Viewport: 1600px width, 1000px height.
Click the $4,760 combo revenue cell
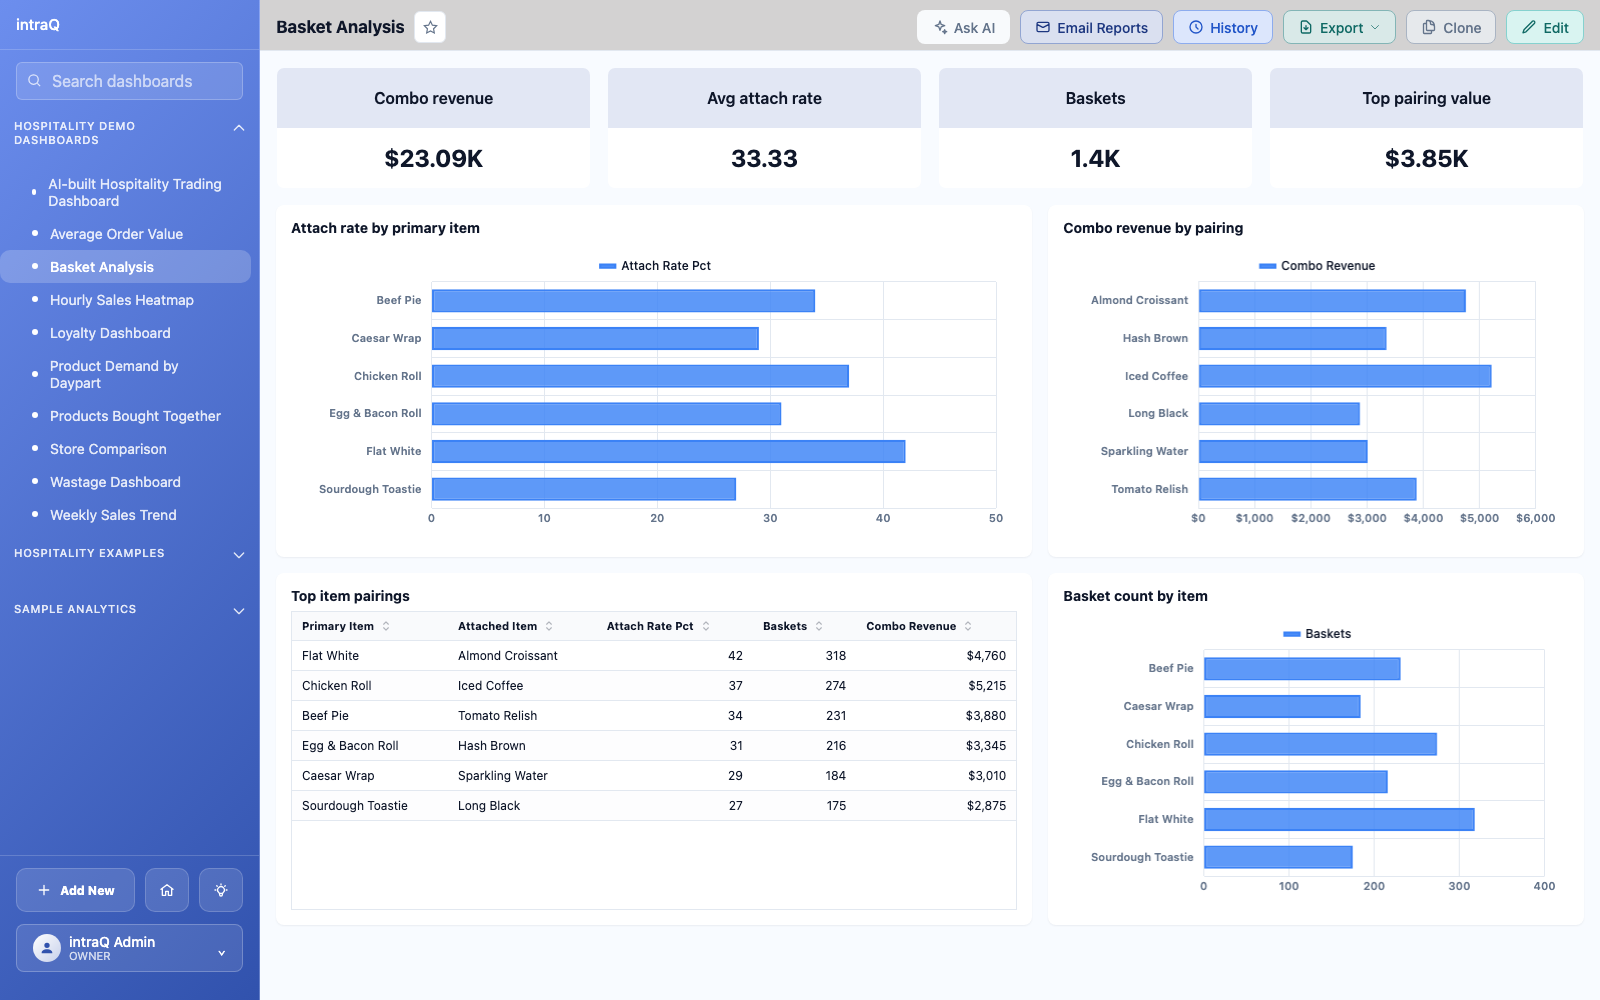click(986, 656)
